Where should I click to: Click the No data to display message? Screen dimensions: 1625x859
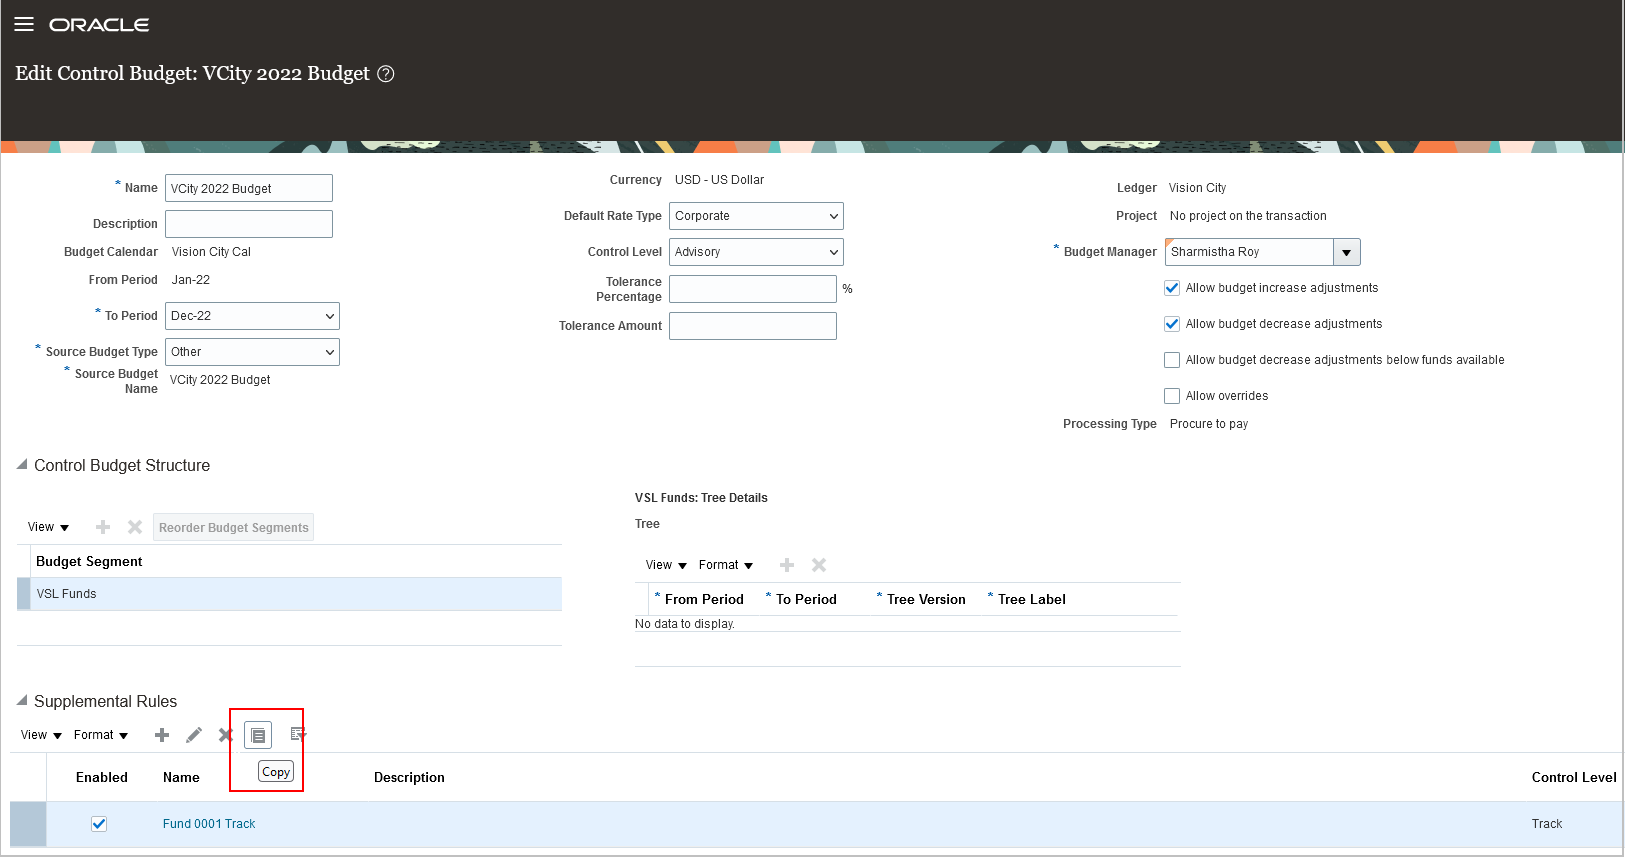click(685, 624)
